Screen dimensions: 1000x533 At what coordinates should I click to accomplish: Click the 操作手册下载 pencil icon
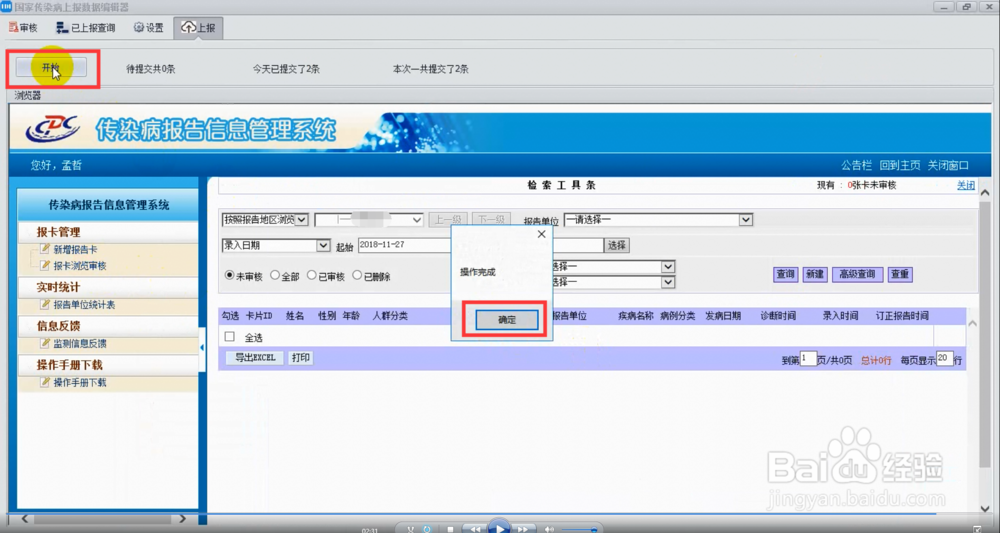pos(45,382)
